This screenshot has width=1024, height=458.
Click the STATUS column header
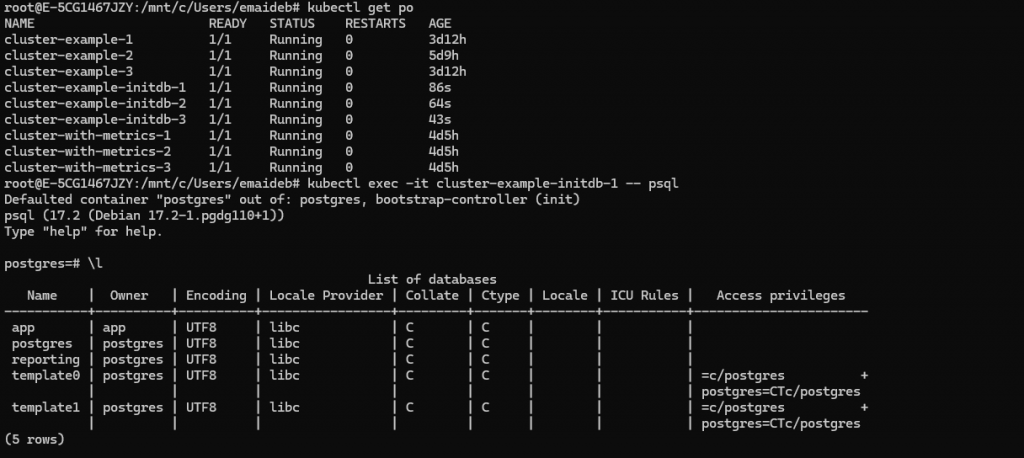coord(292,24)
